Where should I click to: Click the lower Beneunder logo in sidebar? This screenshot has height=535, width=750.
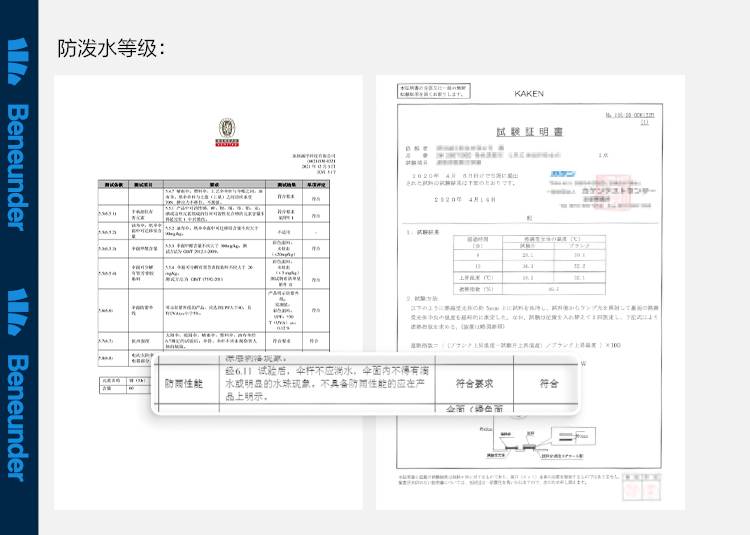pos(19,384)
